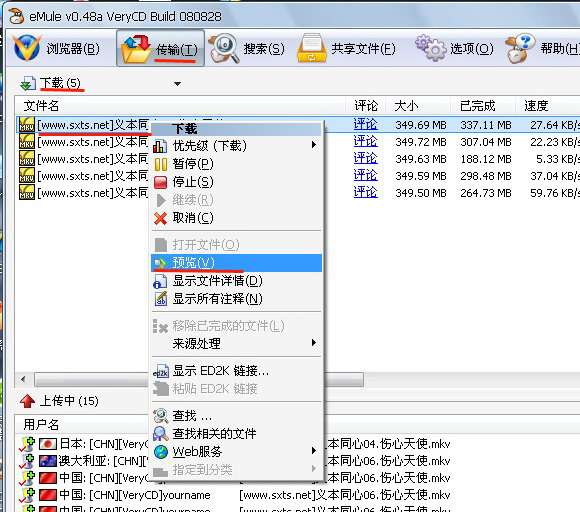
Task: Choose 停止(S) in the context menu
Action: pyautogui.click(x=236, y=182)
